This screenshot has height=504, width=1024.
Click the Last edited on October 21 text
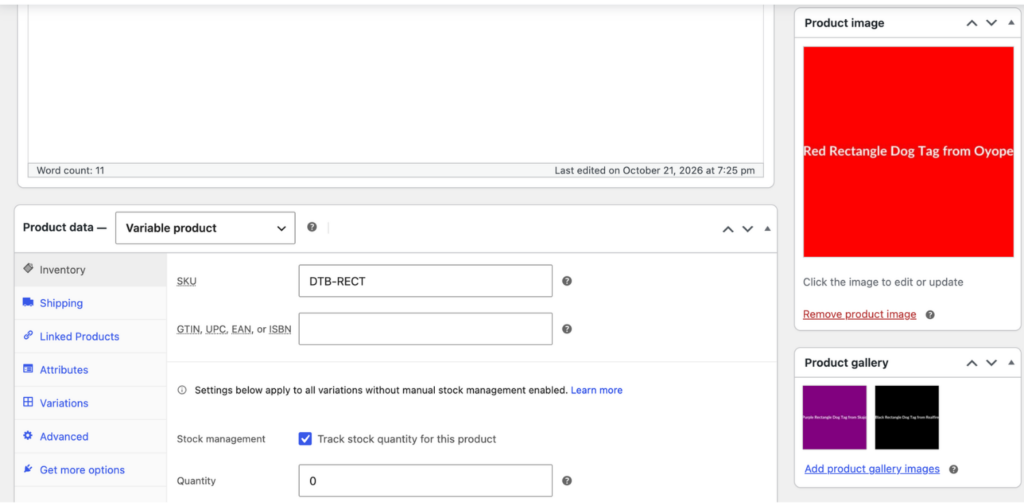[654, 170]
